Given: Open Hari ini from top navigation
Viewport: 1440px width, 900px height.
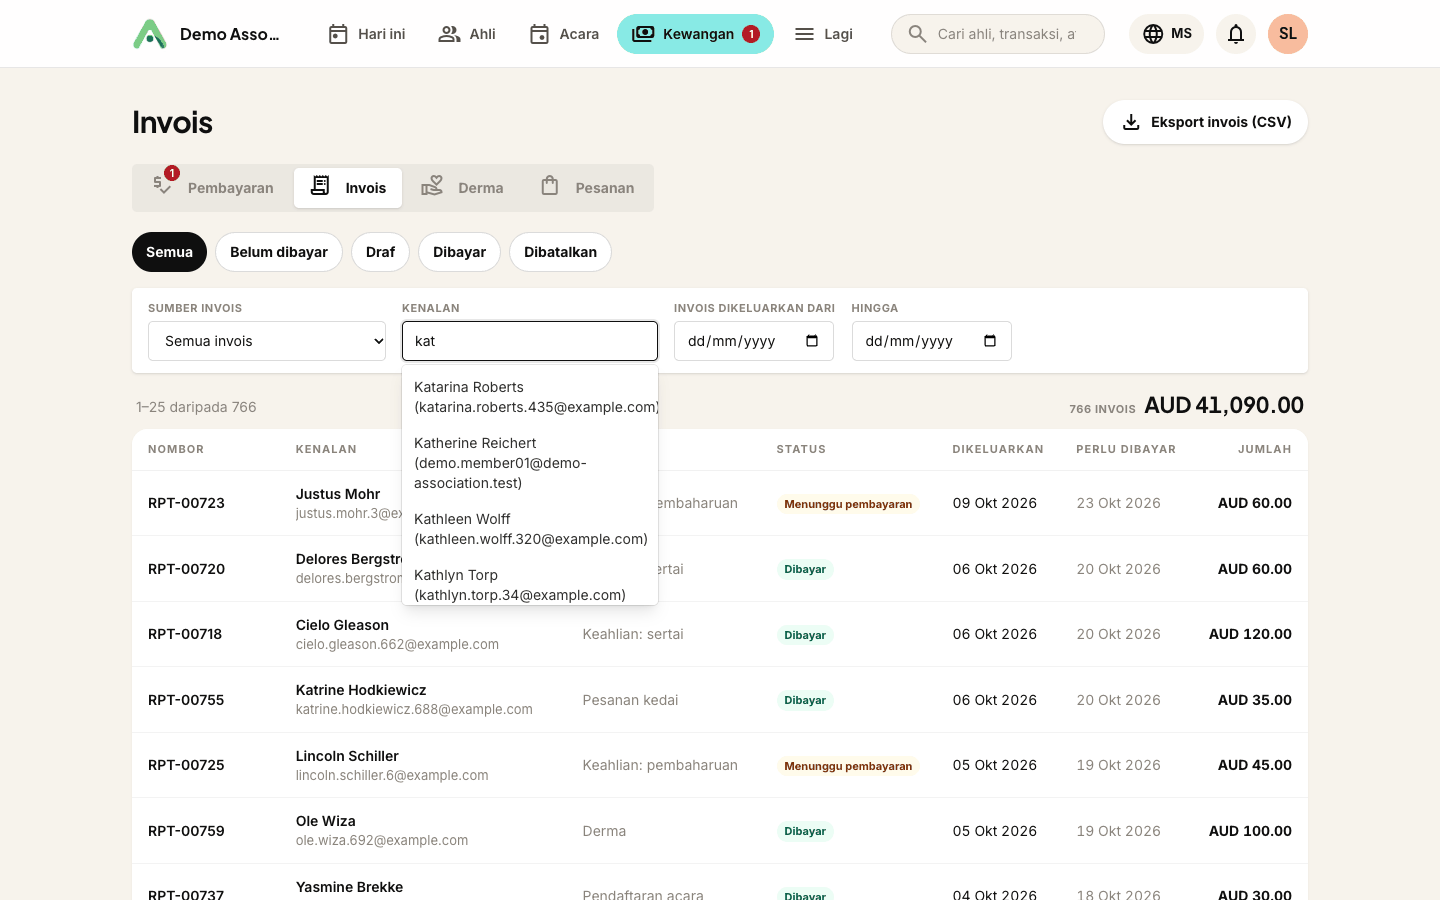Looking at the screenshot, I should [x=366, y=34].
